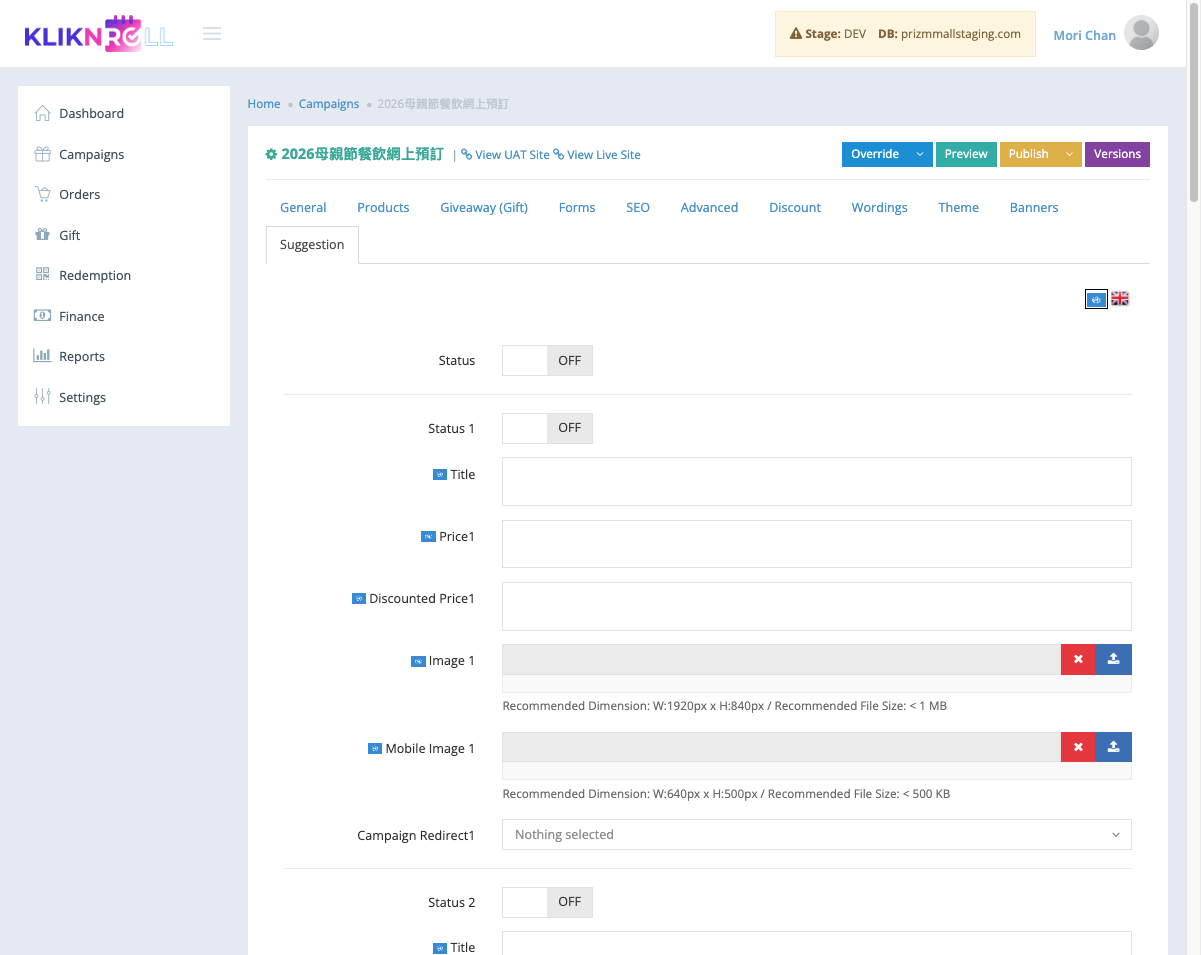Screen dimensions: 1201x955
Task: Click the Mori Chan username
Action: click(1084, 35)
